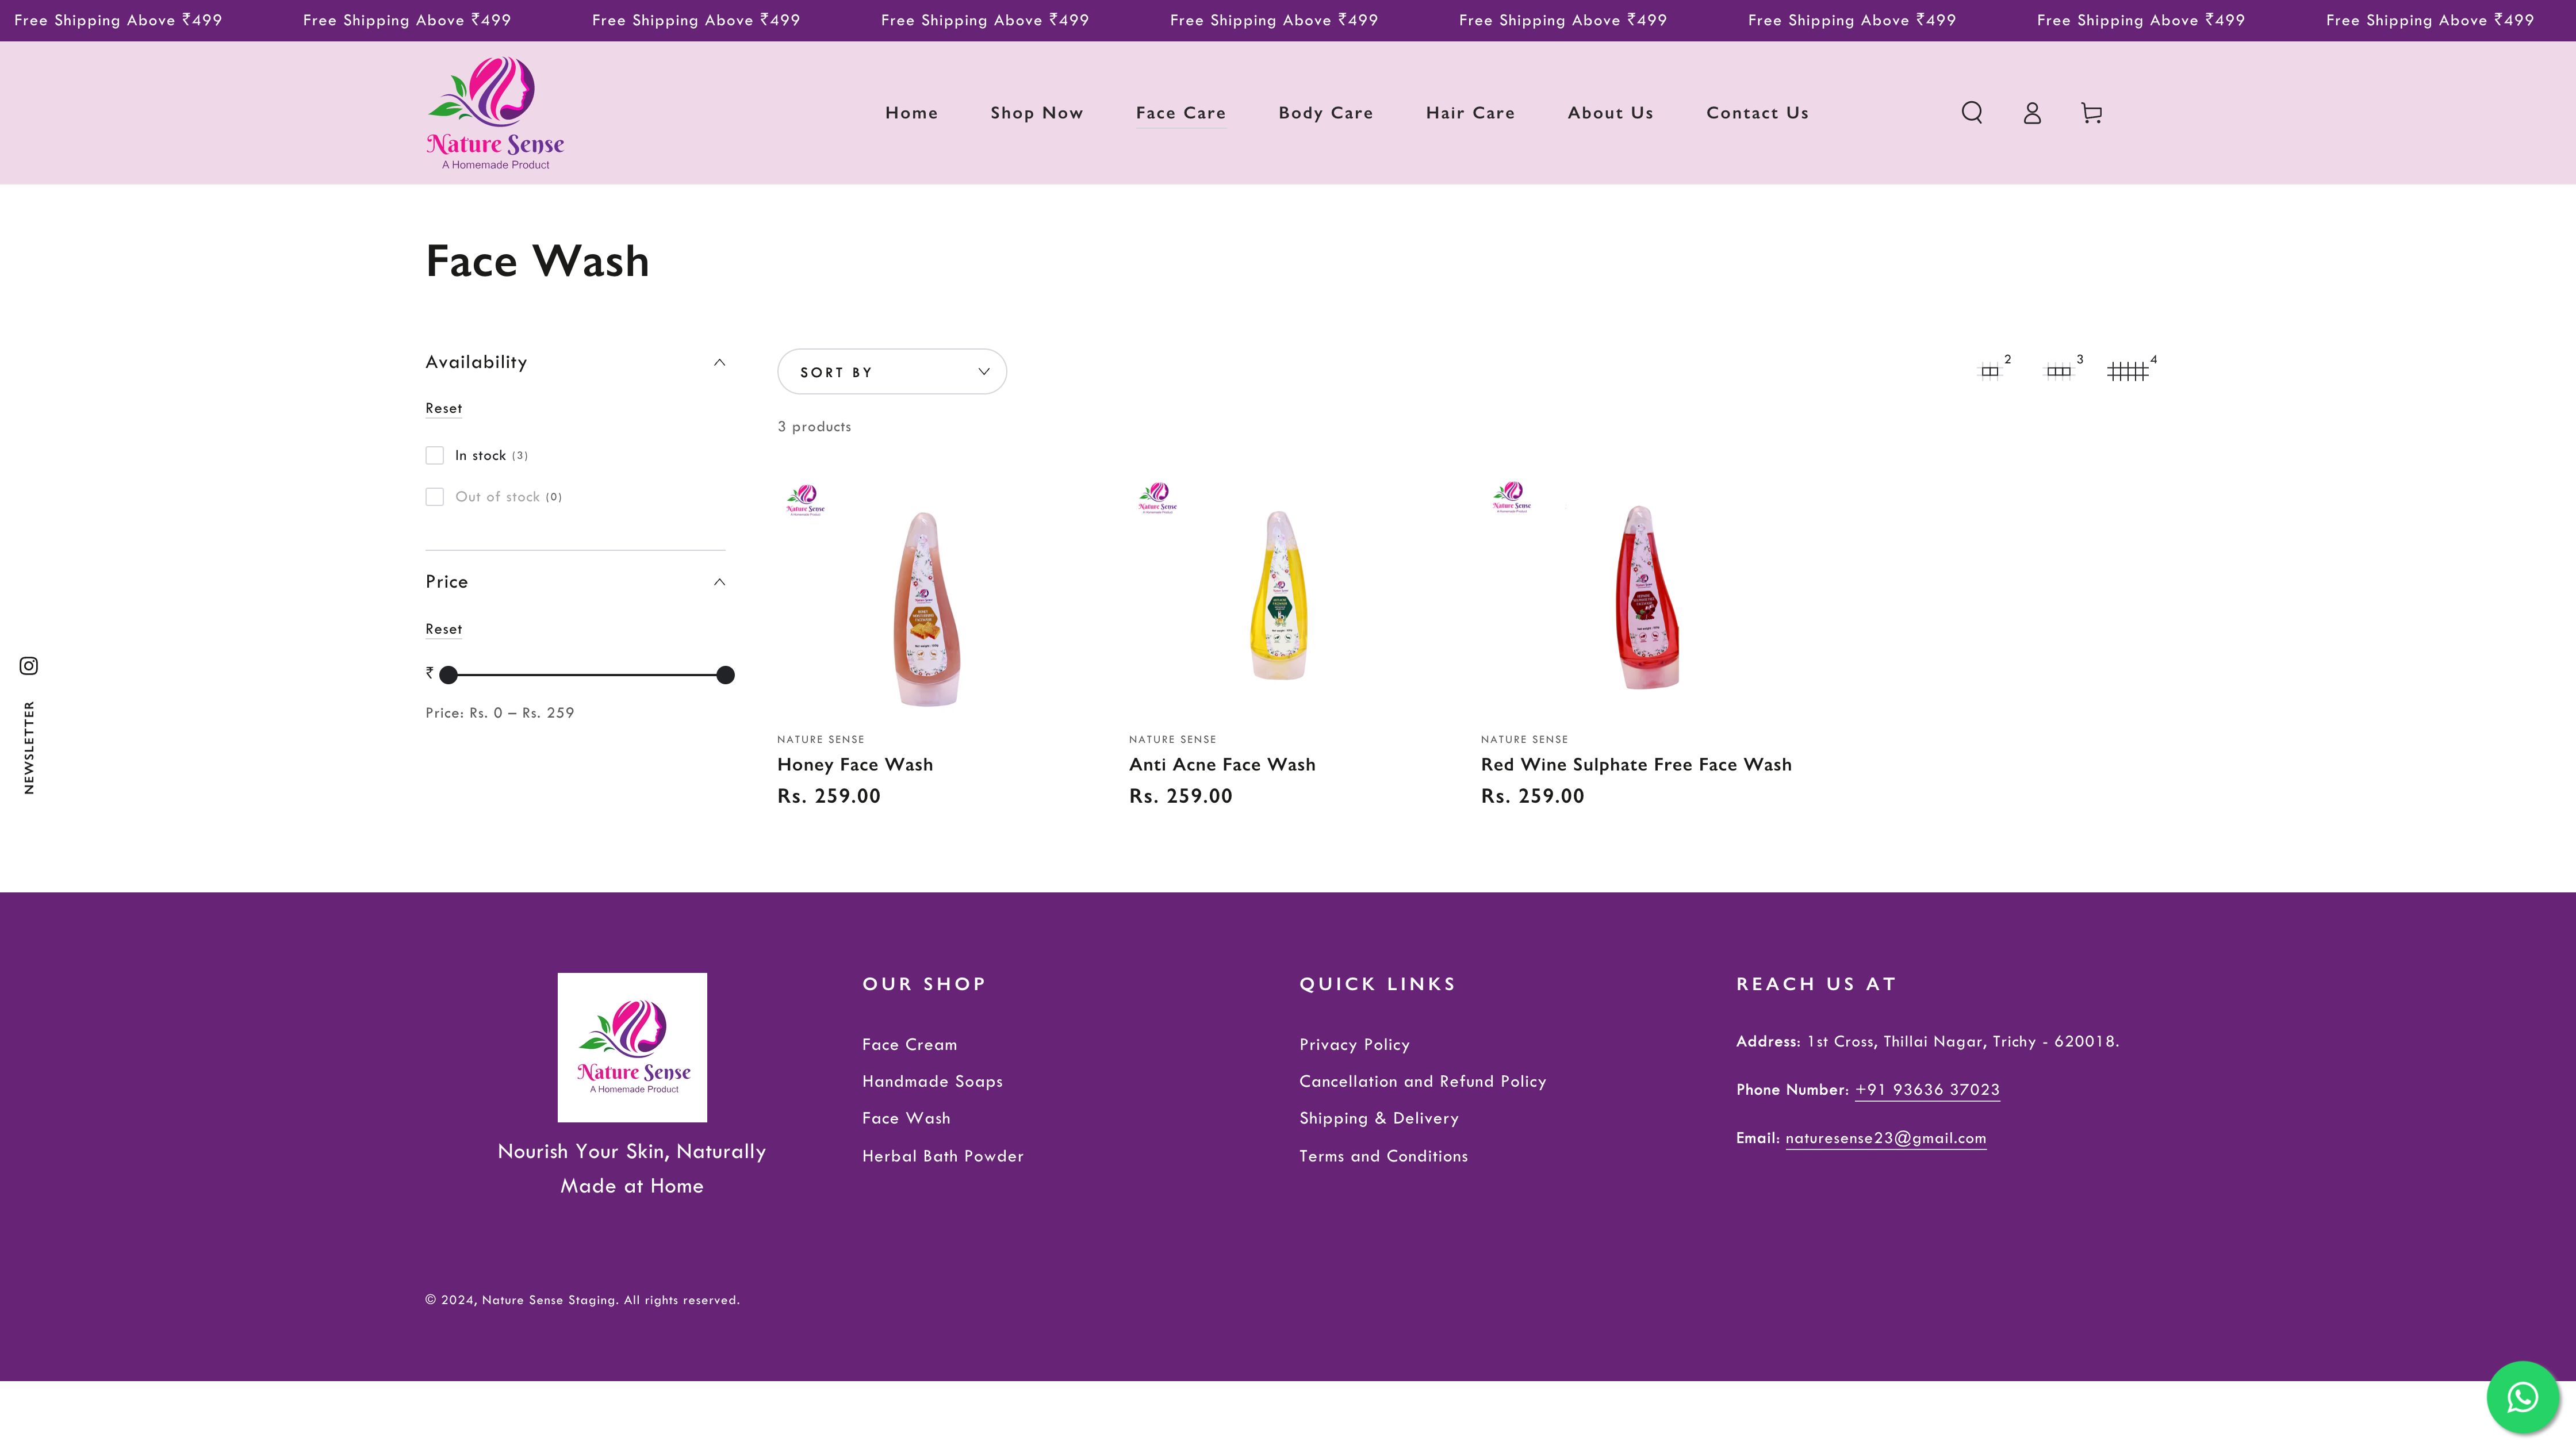Switch to 4-column grid view
The width and height of the screenshot is (2576, 1449).
pos(2127,371)
